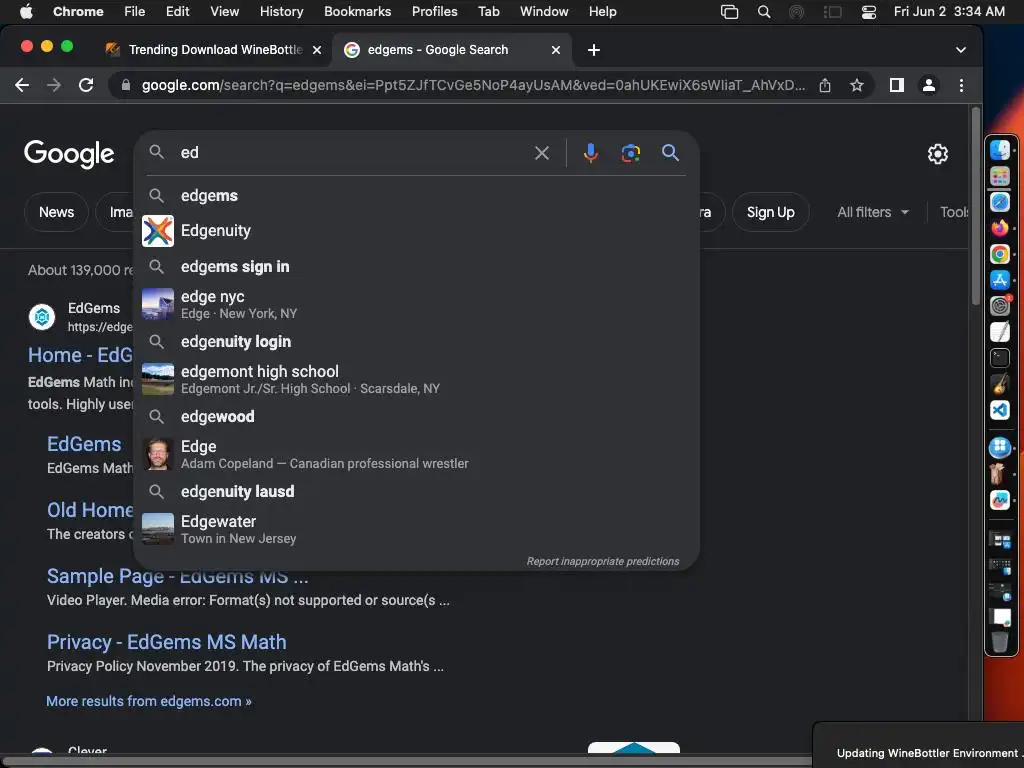
Task: Launch Firefox from the Dock
Action: pyautogui.click(x=1000, y=228)
